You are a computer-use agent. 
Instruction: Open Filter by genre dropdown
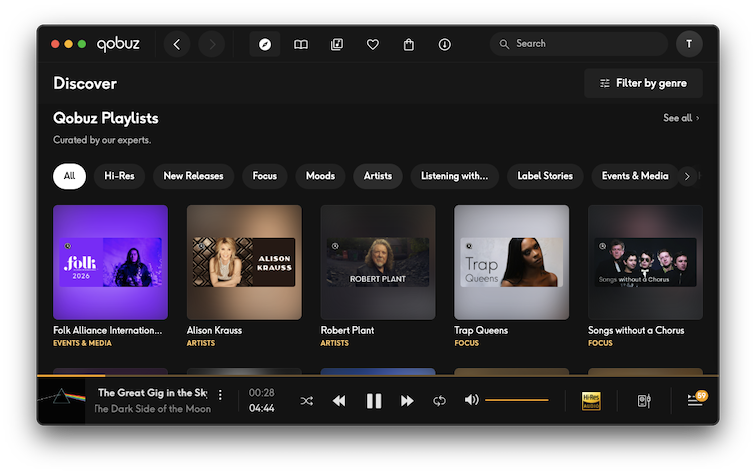tap(643, 83)
